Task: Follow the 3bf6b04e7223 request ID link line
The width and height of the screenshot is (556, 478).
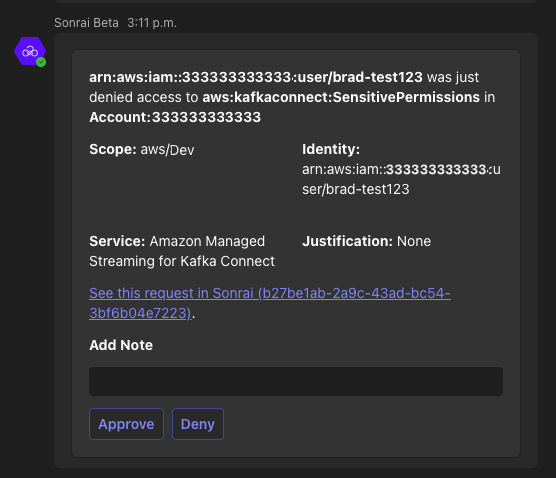Action: tap(140, 313)
